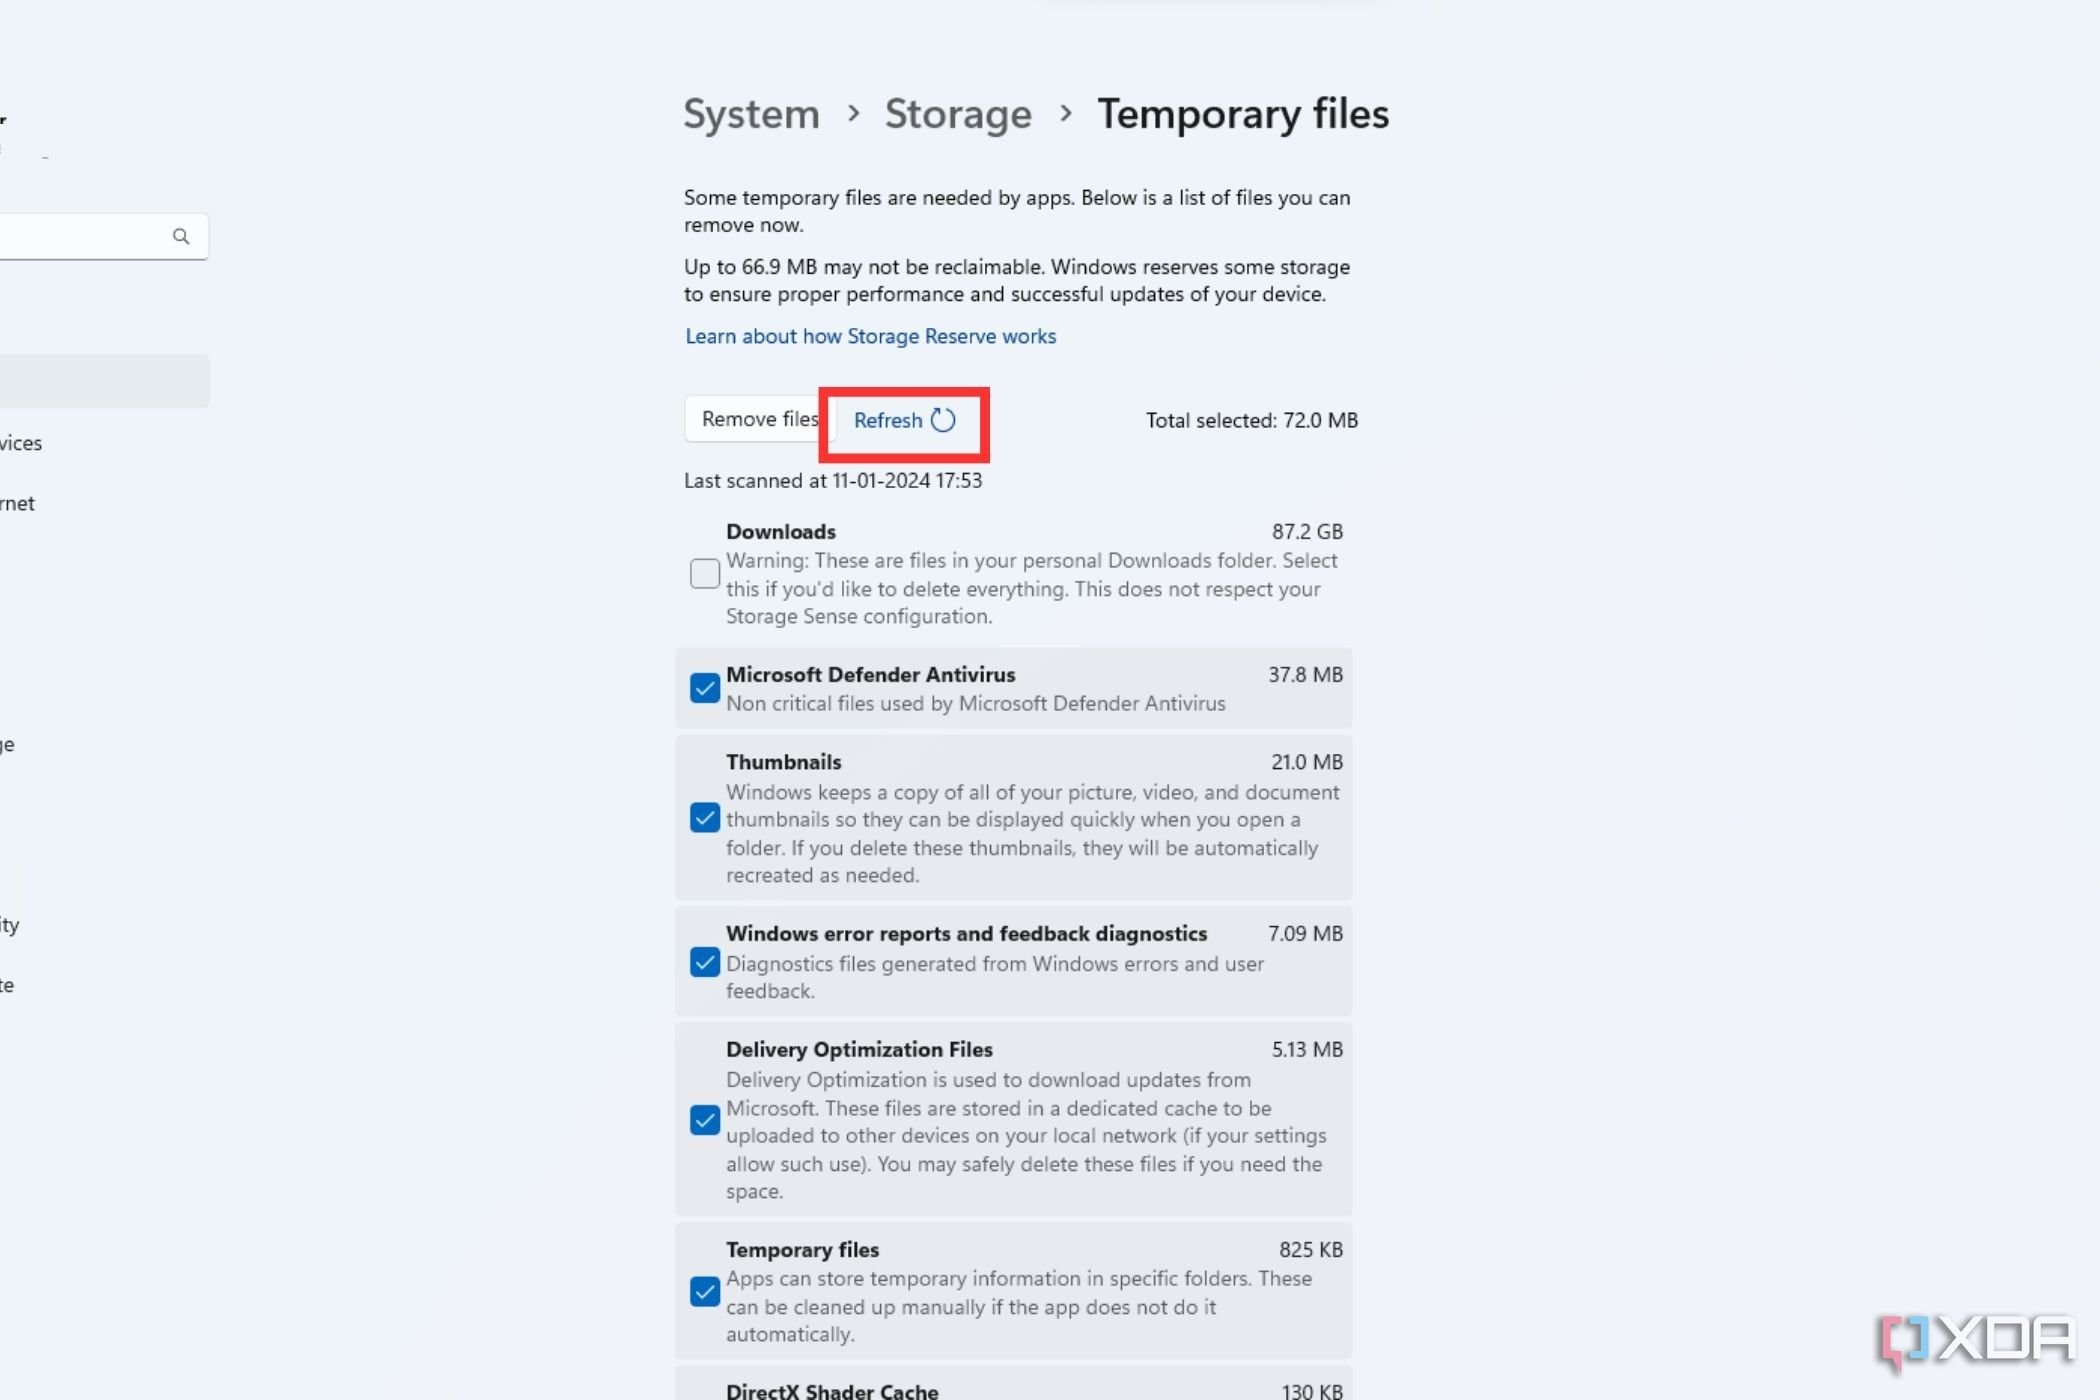Enable the Downloads folder checkbox

(705, 573)
